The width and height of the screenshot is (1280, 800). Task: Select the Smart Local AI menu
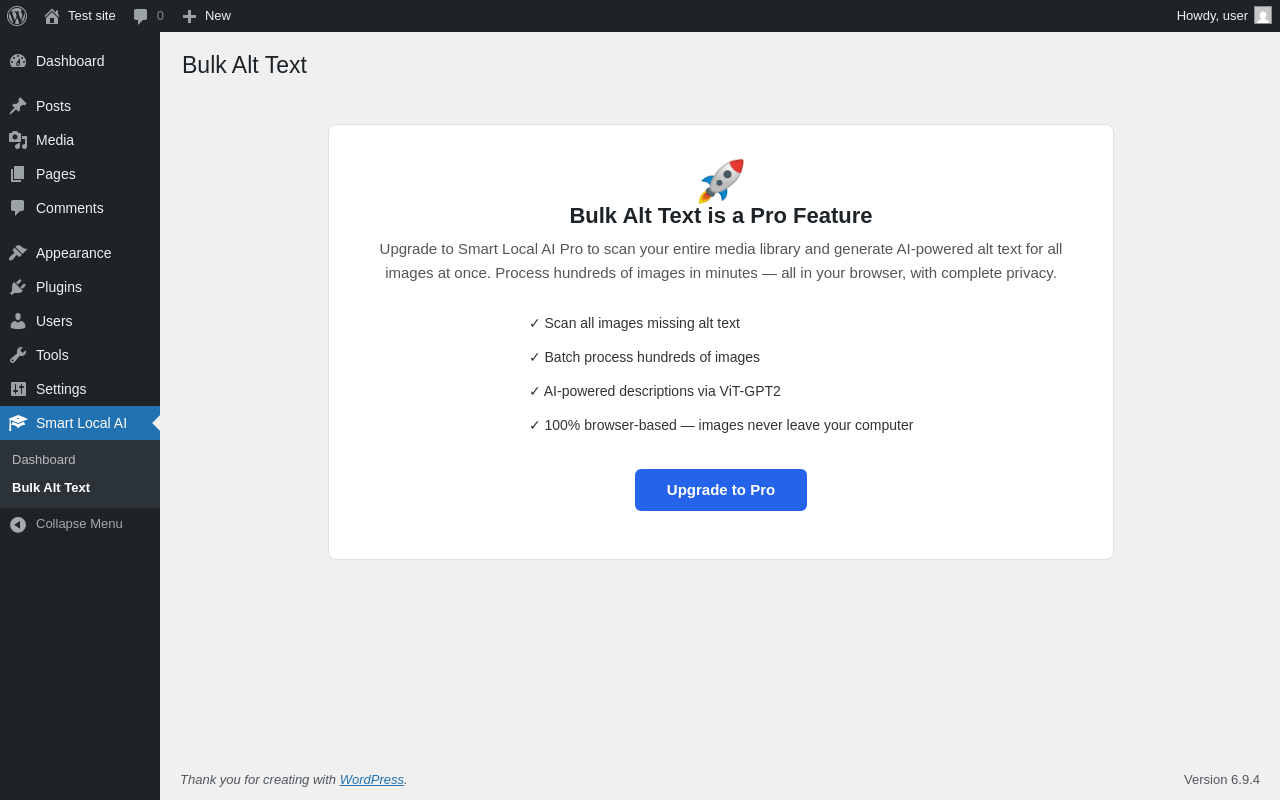(80, 423)
